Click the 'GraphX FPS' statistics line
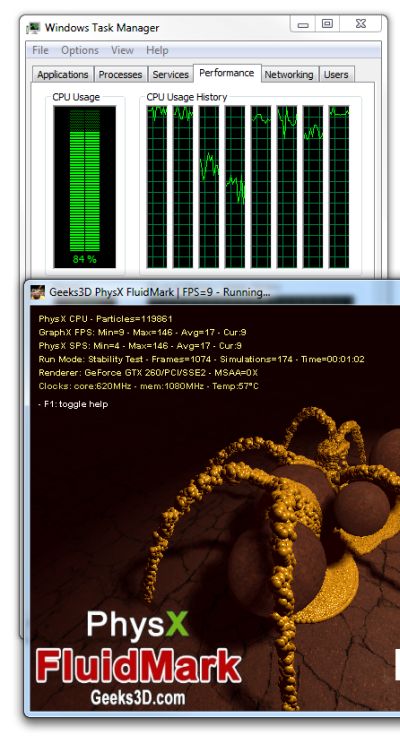Image resolution: width=400 pixels, height=744 pixels. pyautogui.click(x=142, y=332)
